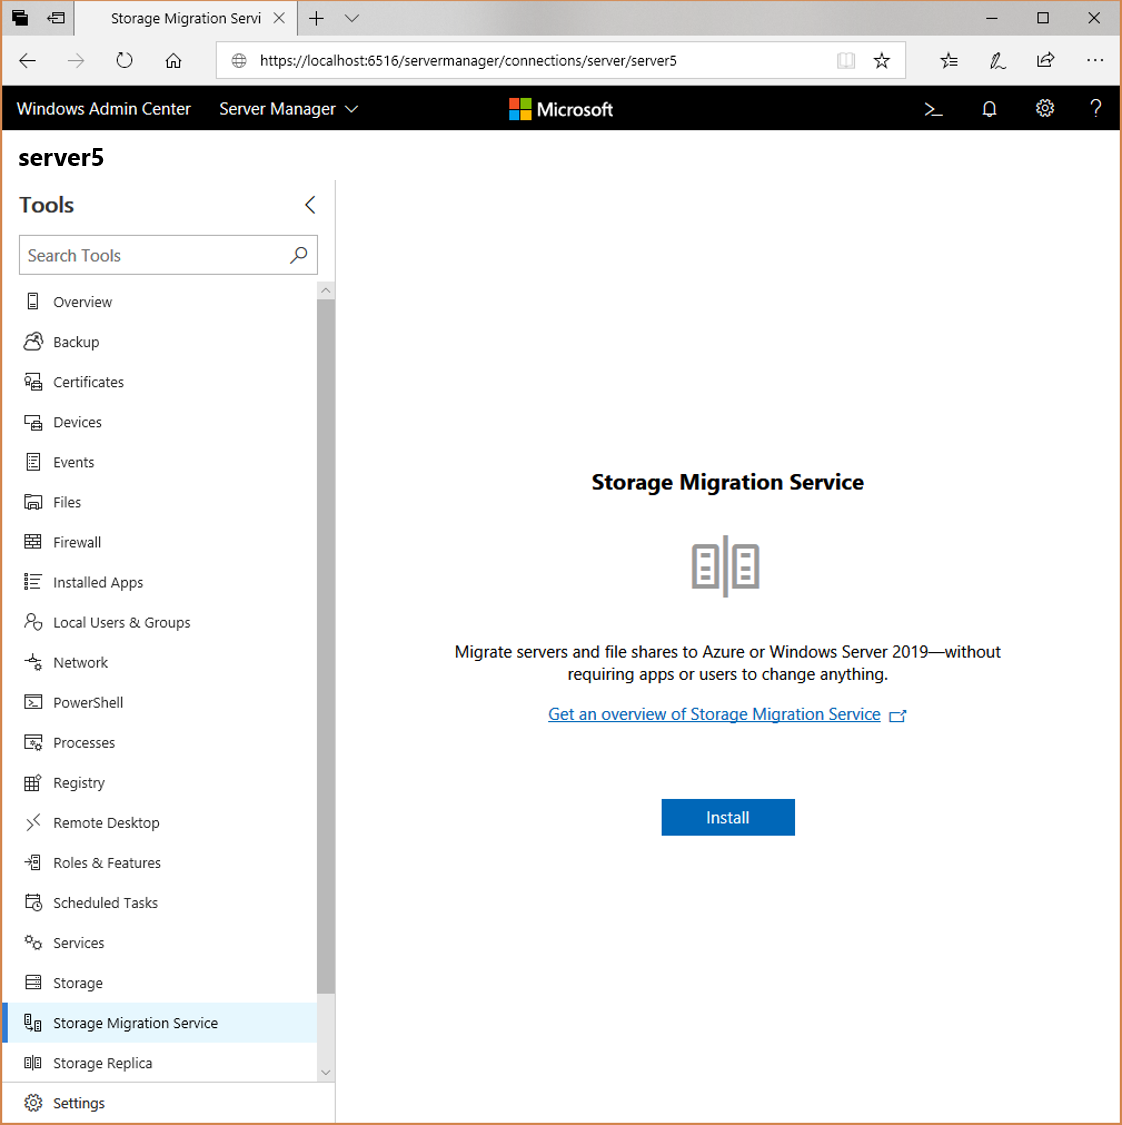Open the Storage Migration Service overview link
1122x1125 pixels.
point(714,714)
